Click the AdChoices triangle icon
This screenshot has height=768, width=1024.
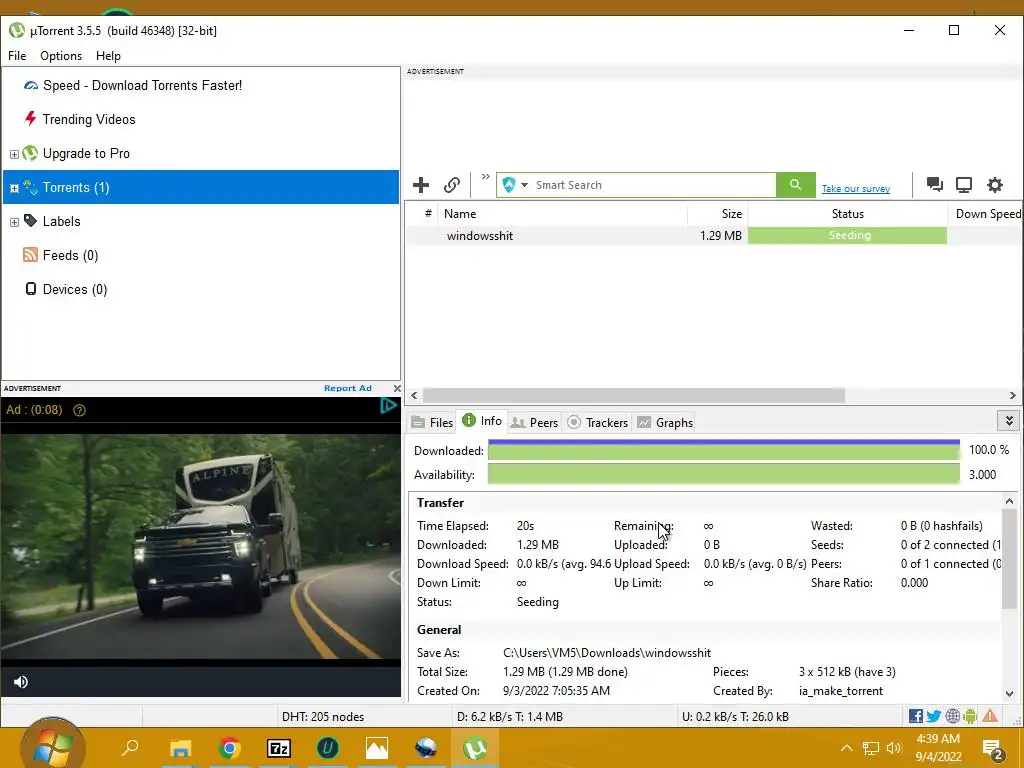coord(389,406)
